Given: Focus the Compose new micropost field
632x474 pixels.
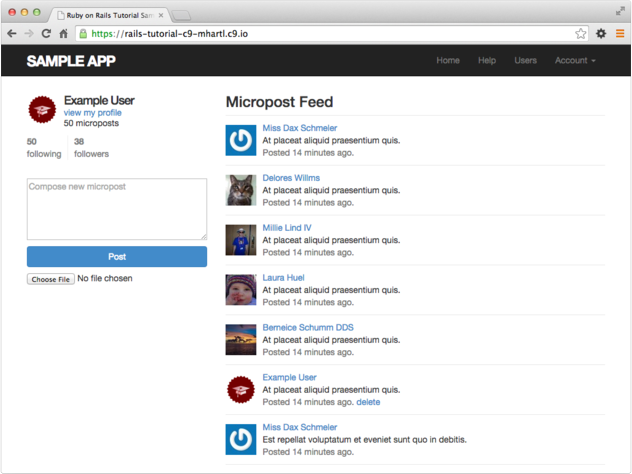Looking at the screenshot, I should 116,208.
